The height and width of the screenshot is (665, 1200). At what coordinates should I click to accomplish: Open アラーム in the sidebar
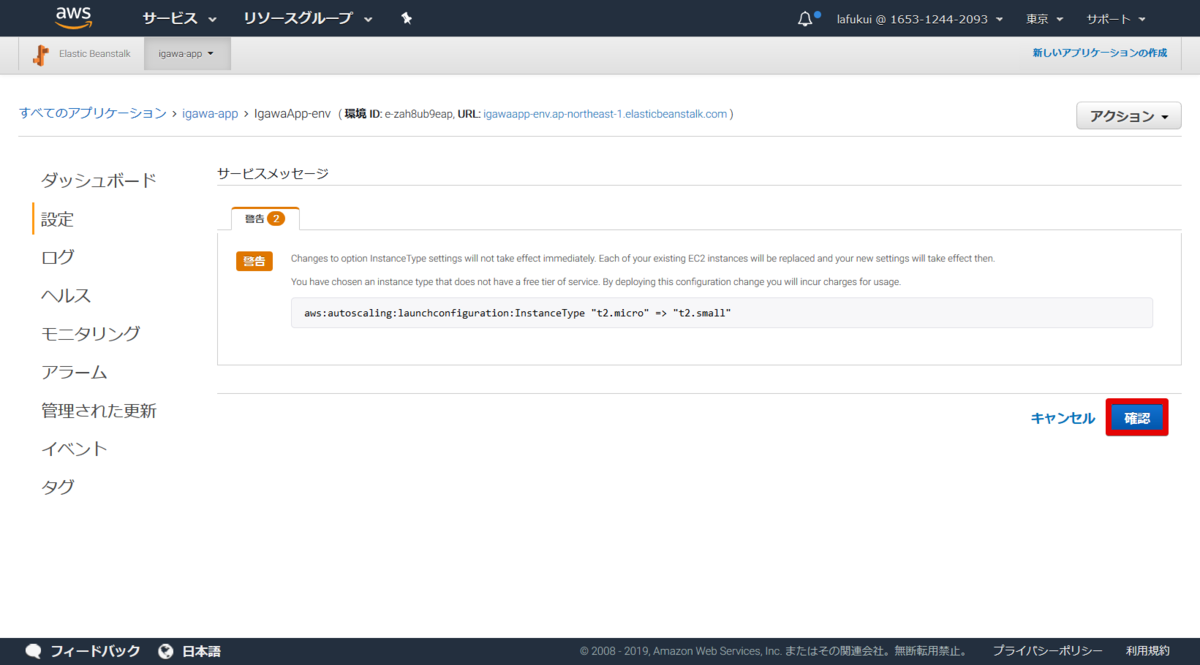(x=74, y=372)
